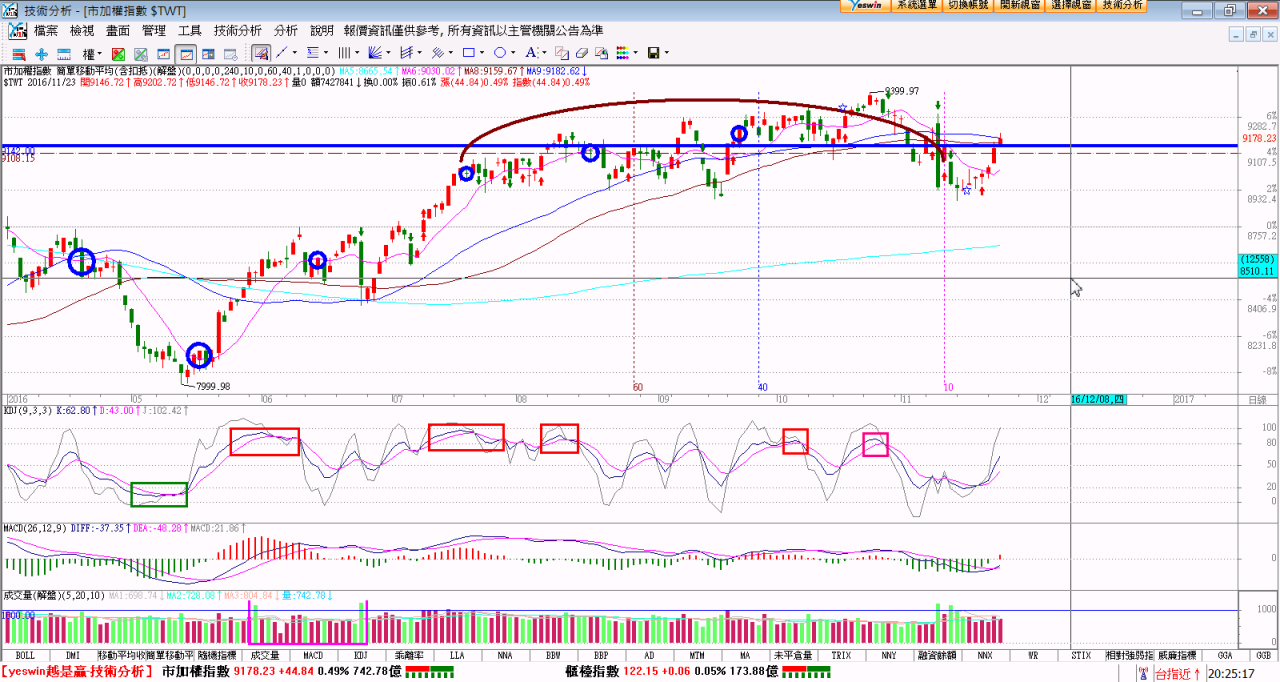The height and width of the screenshot is (682, 1280).
Task: Expand the text annotation tool dropdown
Action: [544, 53]
